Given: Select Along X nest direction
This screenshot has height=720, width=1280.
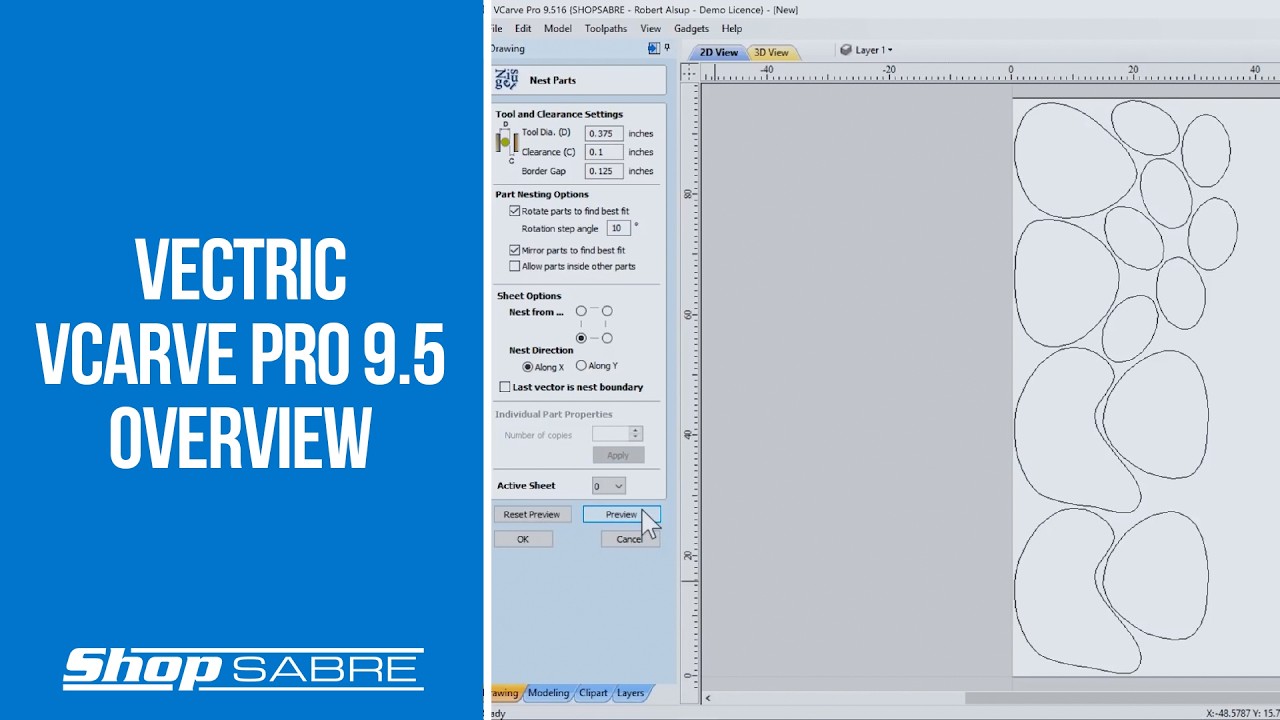Looking at the screenshot, I should click(x=528, y=367).
